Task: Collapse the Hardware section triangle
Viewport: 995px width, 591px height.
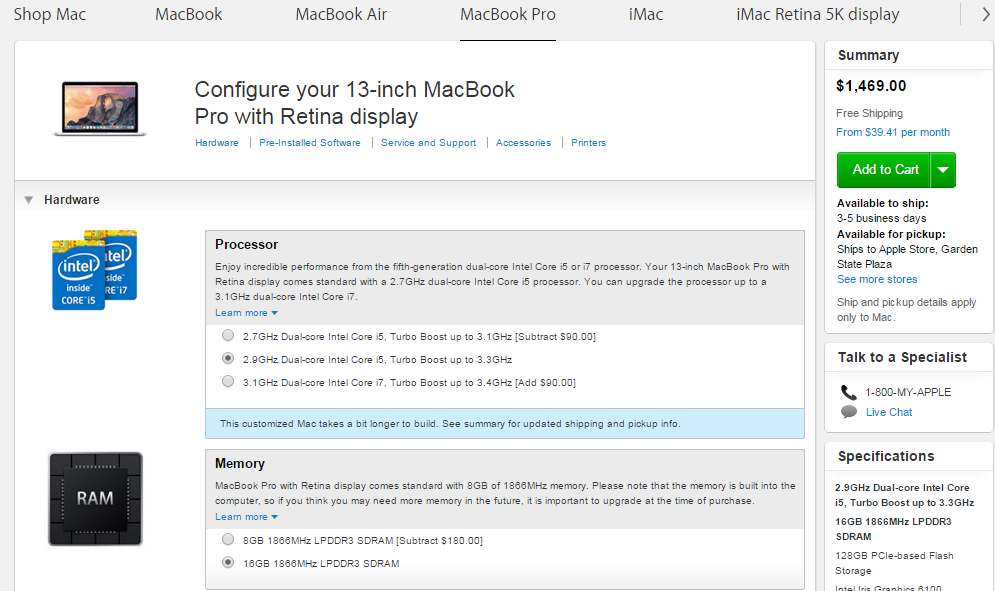Action: 29,200
